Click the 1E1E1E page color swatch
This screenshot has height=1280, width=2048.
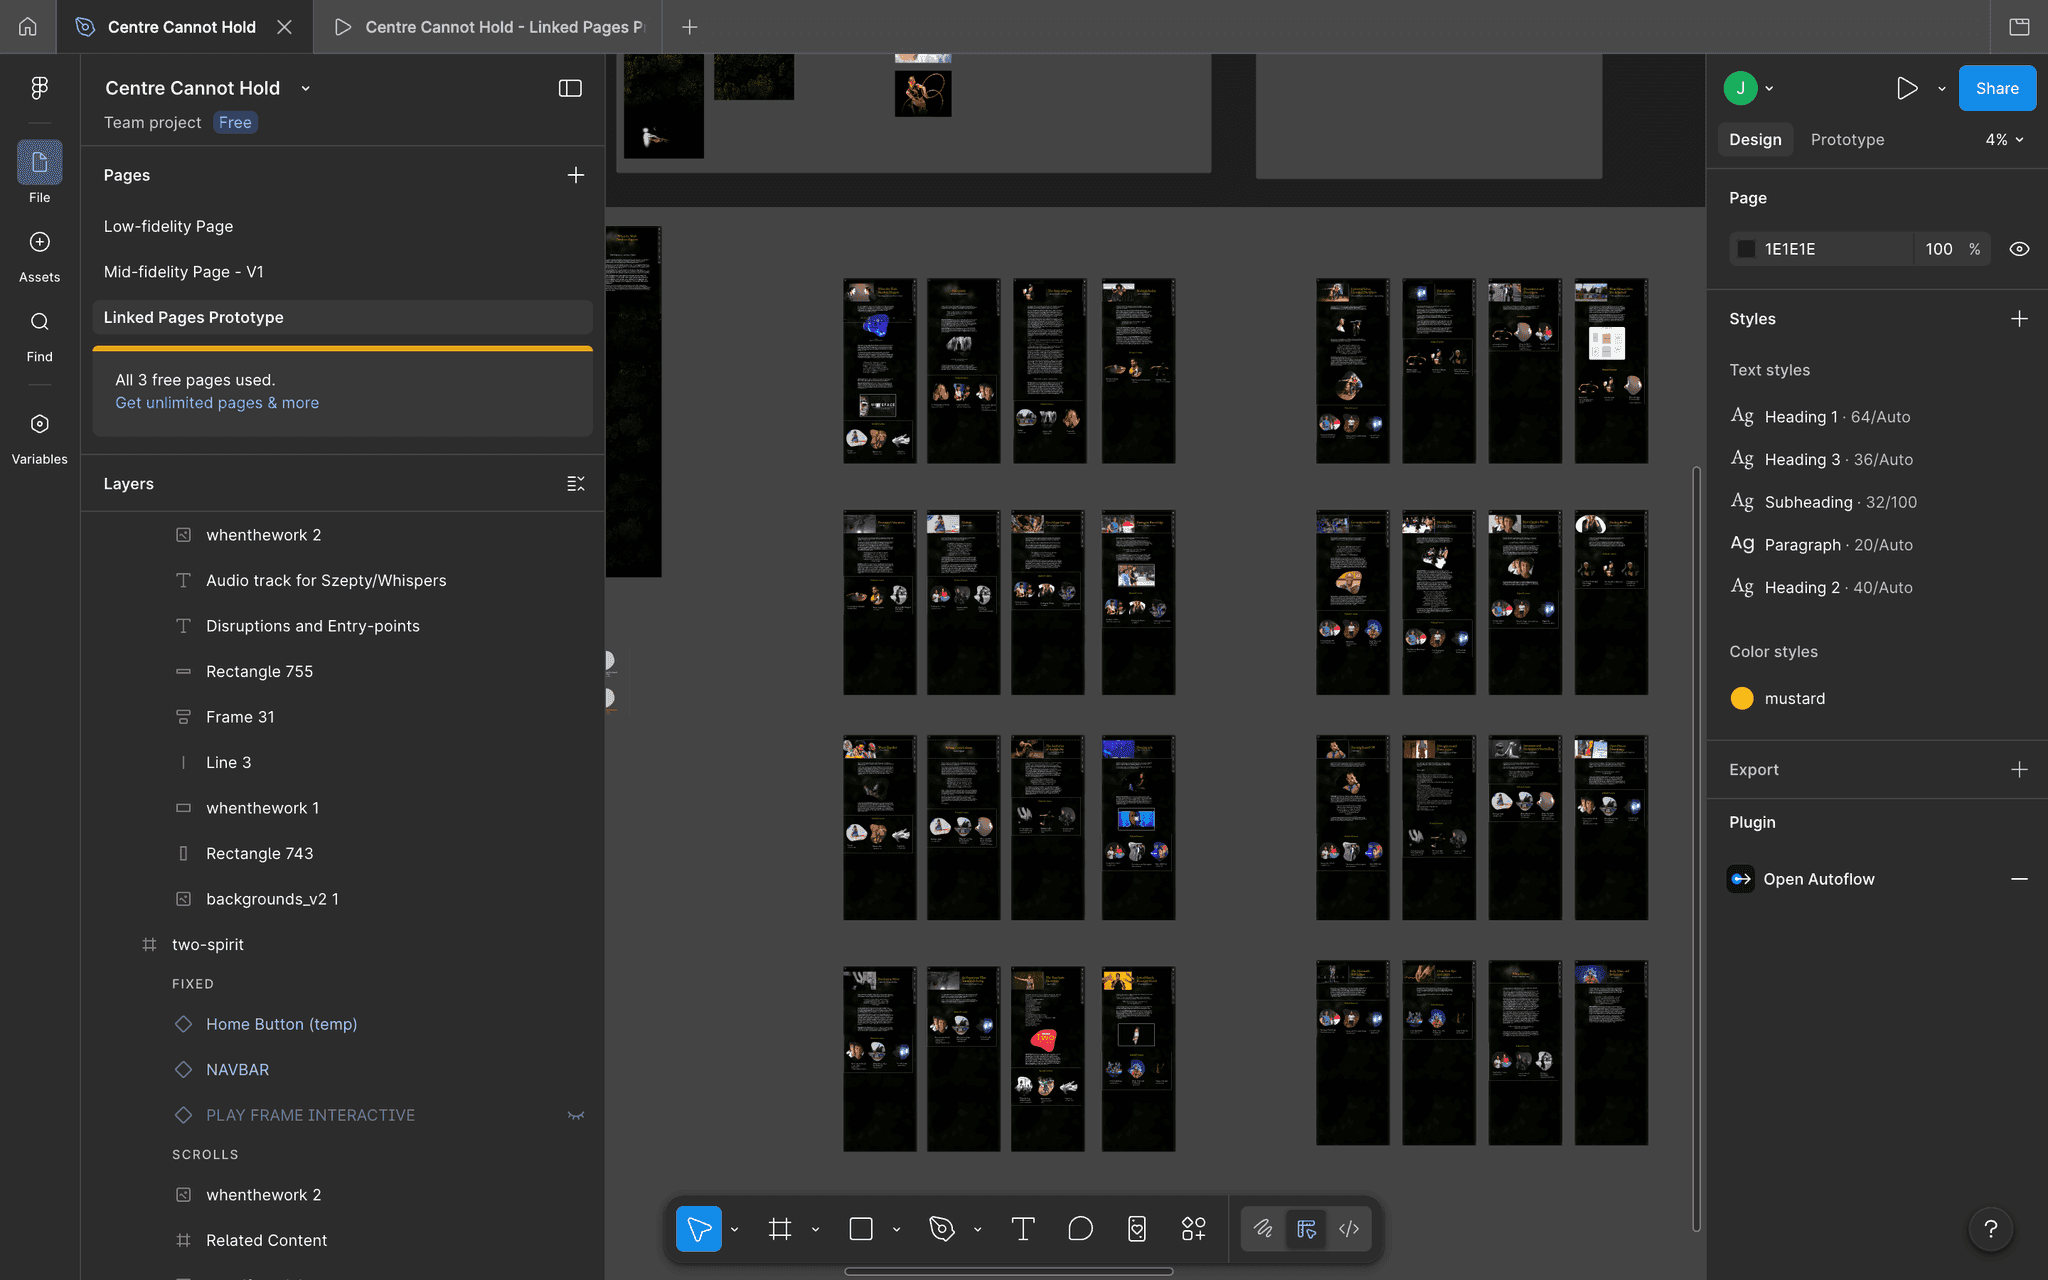pyautogui.click(x=1746, y=249)
